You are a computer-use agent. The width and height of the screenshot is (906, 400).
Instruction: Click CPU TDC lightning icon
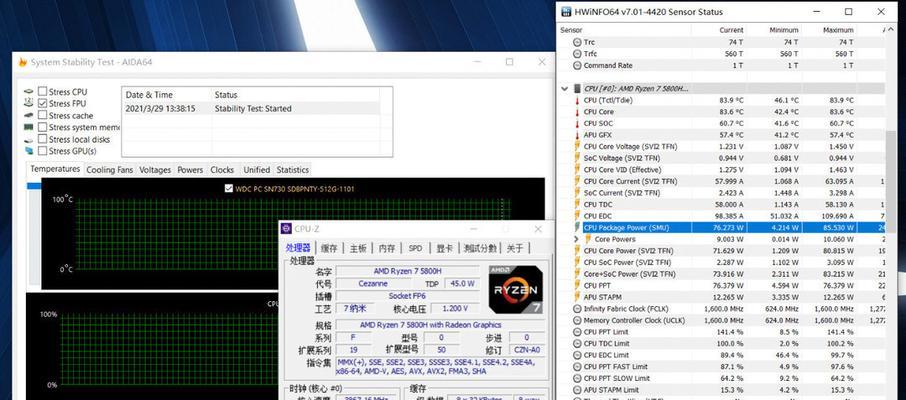click(577, 204)
